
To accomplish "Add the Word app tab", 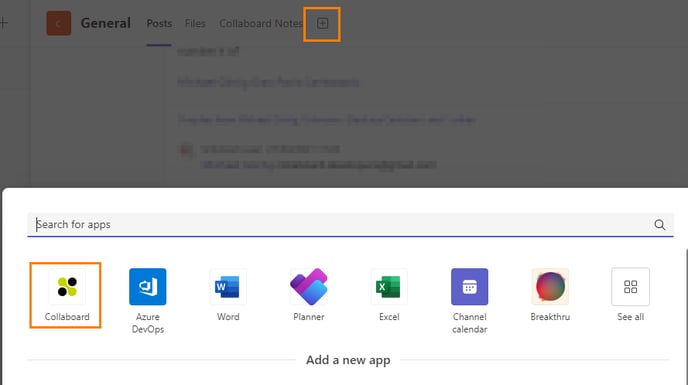I will click(x=228, y=287).
